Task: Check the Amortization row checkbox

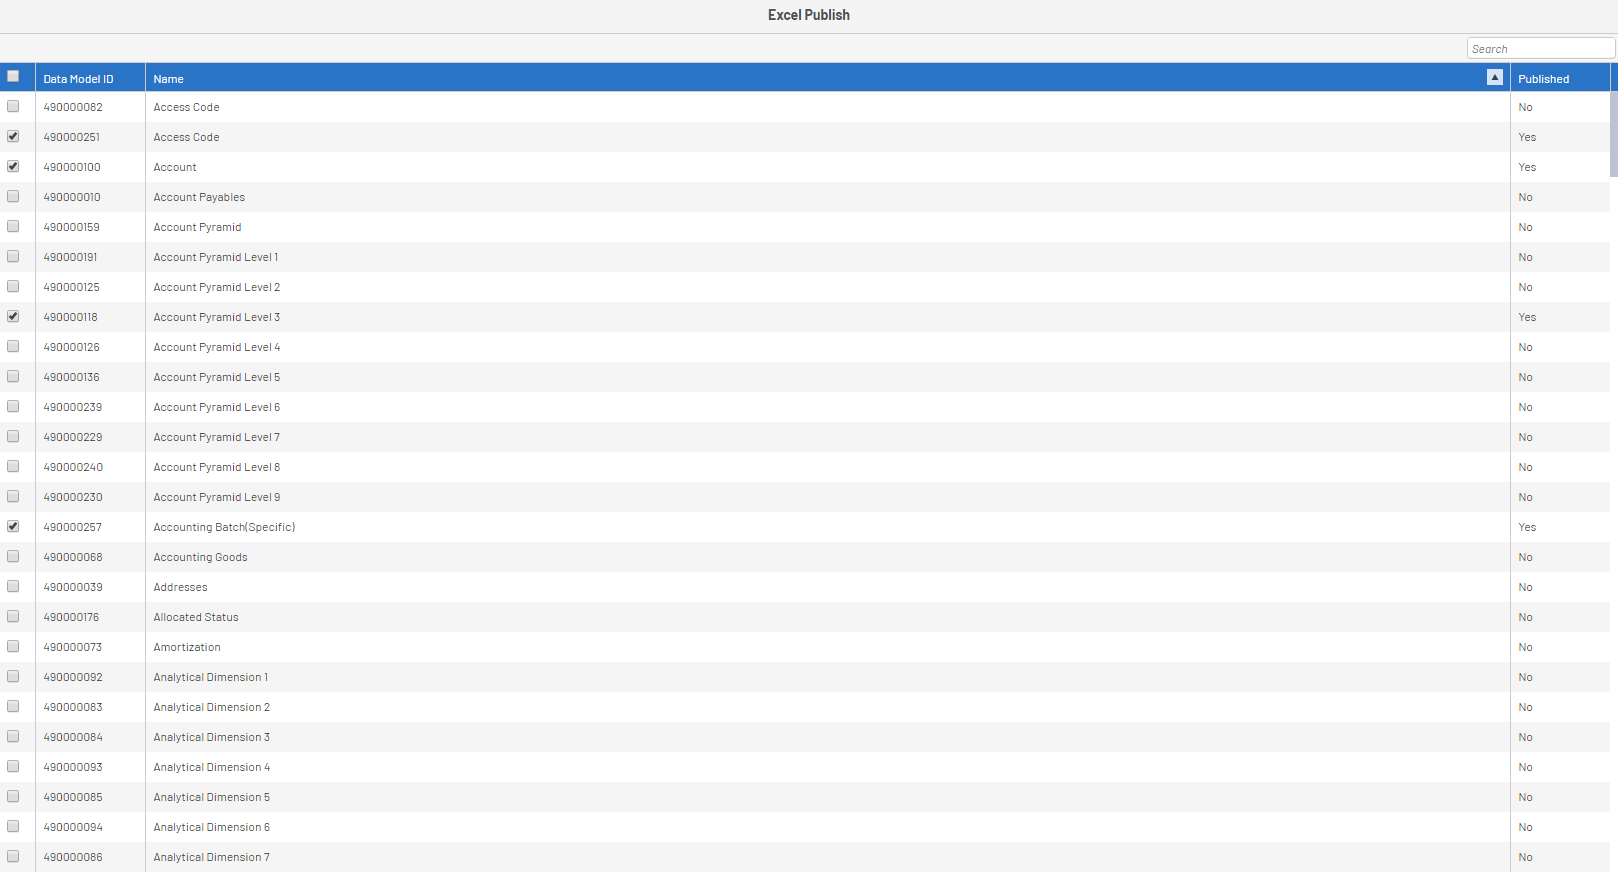Action: pos(13,646)
